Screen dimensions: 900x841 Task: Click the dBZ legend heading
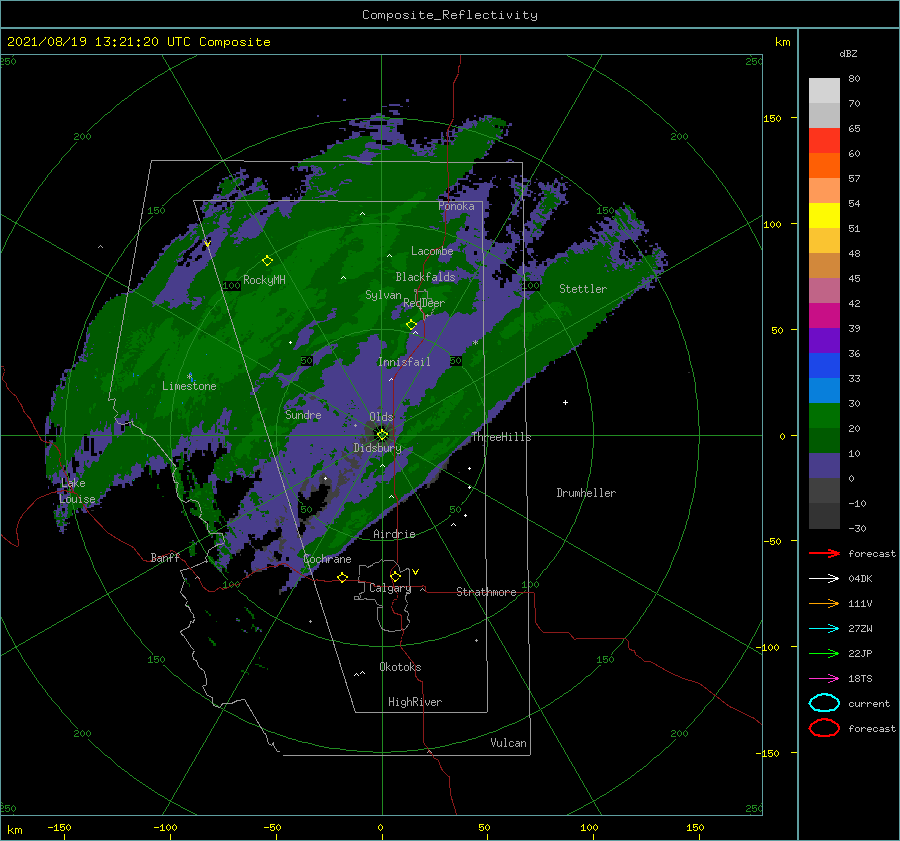(848, 53)
